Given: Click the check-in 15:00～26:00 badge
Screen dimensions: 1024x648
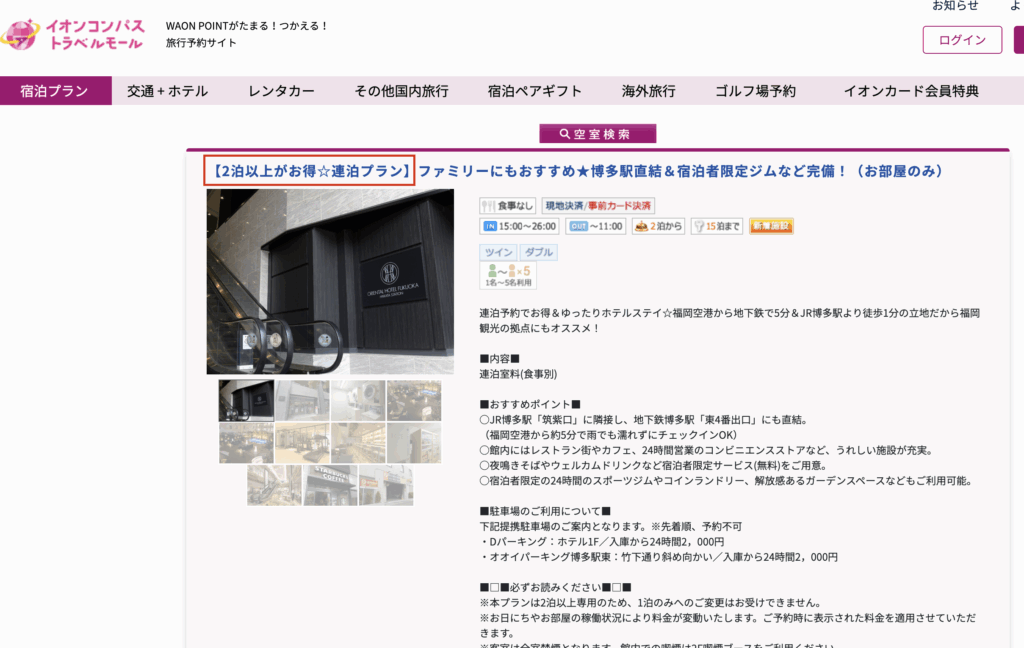Looking at the screenshot, I should 520,226.
